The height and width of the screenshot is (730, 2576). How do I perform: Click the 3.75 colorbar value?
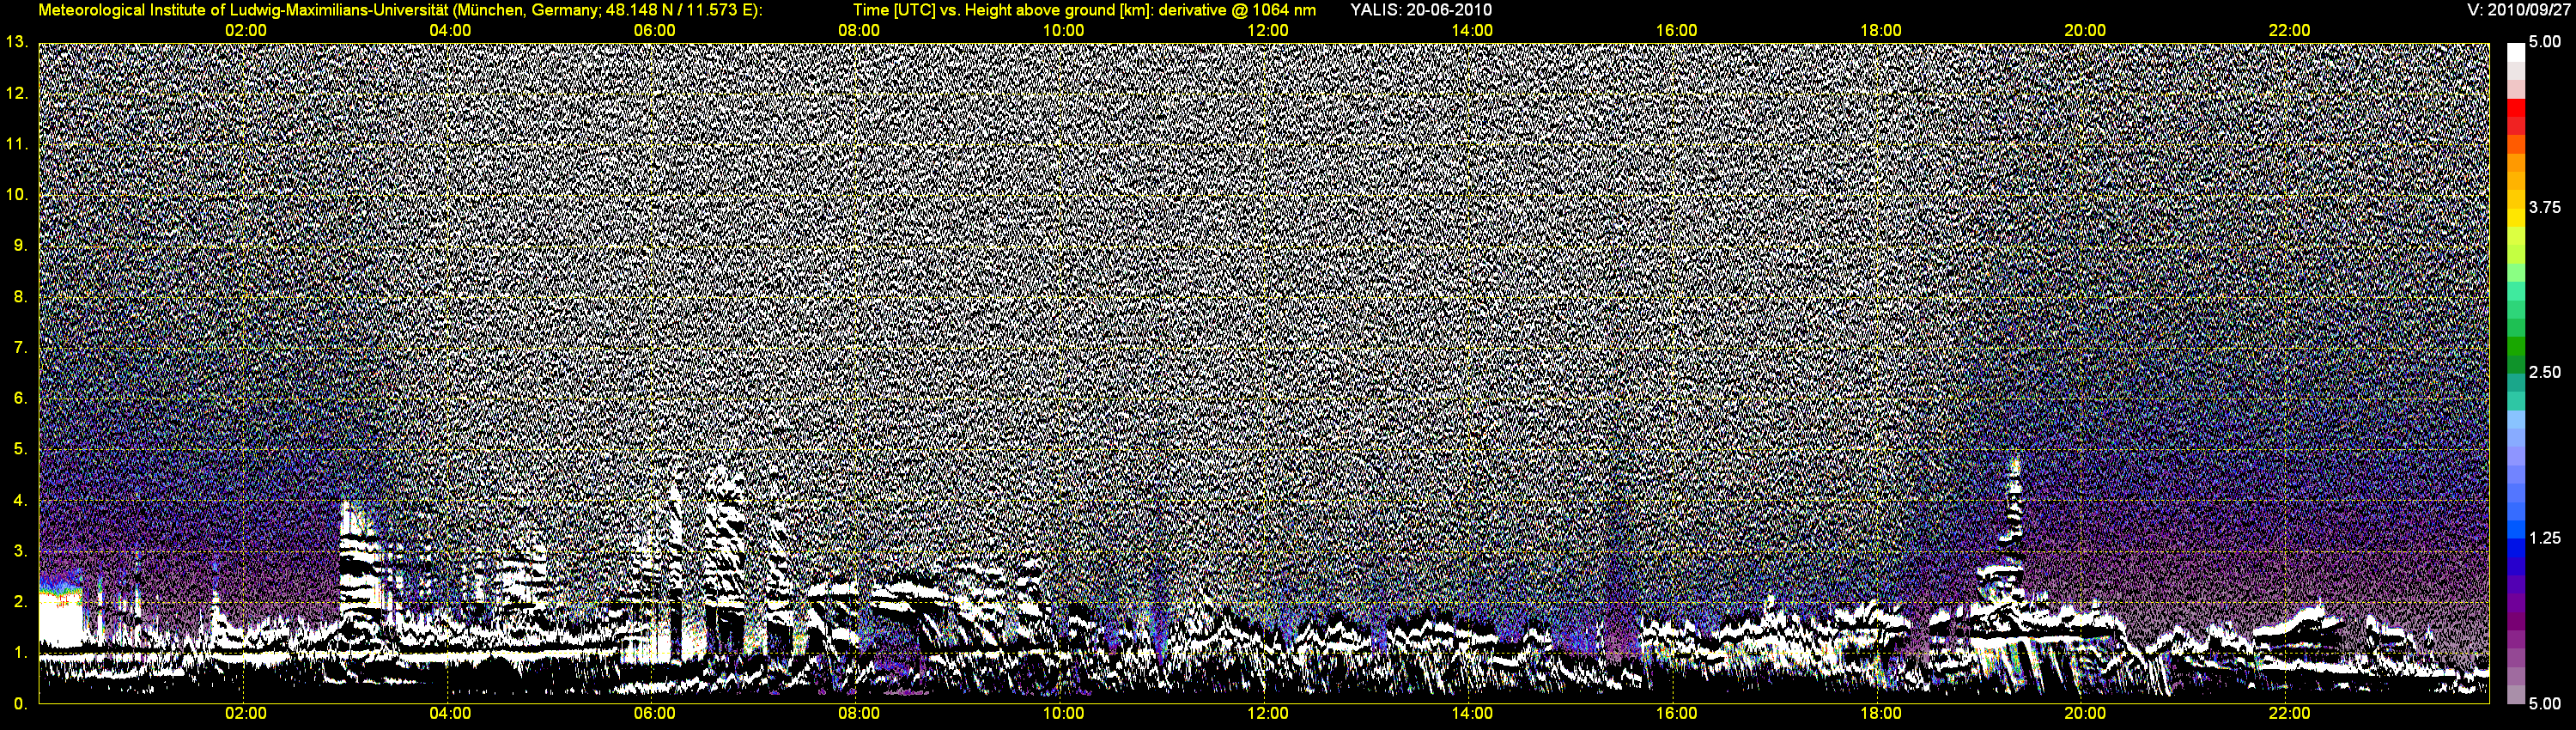click(x=2545, y=207)
